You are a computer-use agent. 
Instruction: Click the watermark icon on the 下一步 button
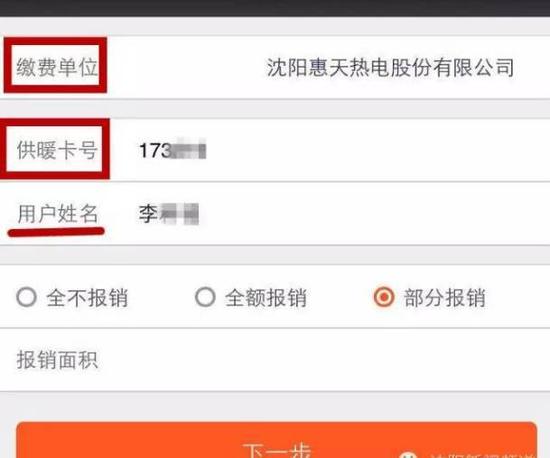[408, 454]
